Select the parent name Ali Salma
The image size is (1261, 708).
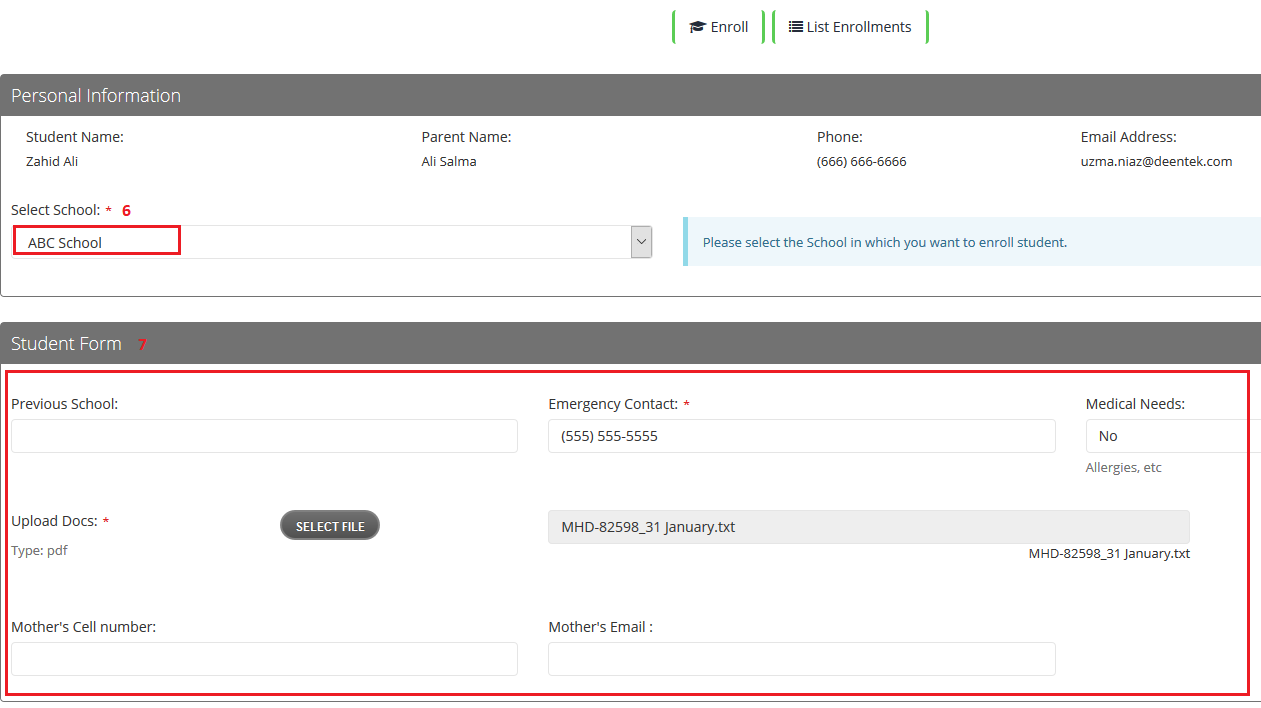pos(449,161)
